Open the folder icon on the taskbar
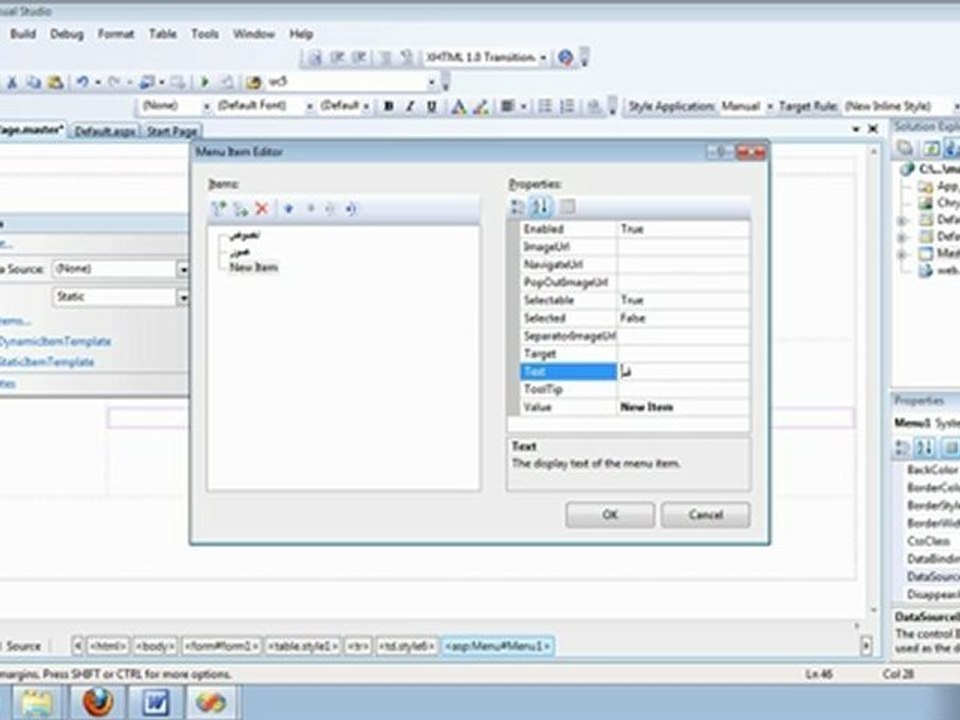This screenshot has width=960, height=720. coord(37,702)
